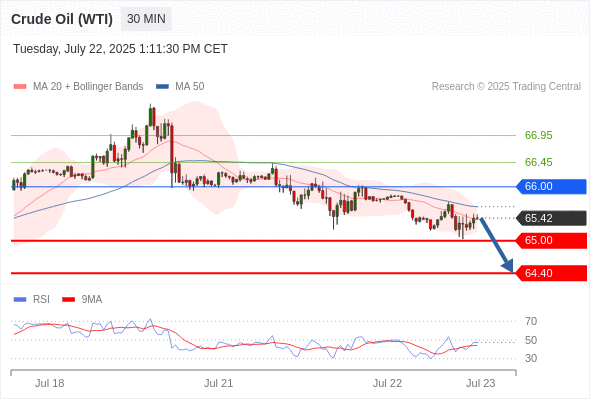Viewport: 590px width, 400px height.
Task: Select the MA 20 + Bollinger Bands label
Action: coord(88,87)
